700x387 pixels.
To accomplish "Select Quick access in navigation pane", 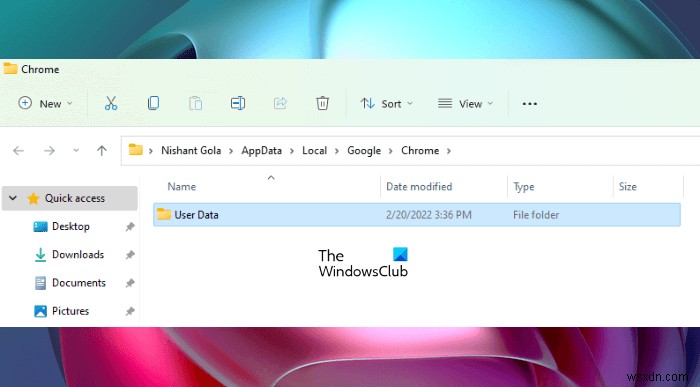I will pyautogui.click(x=70, y=198).
